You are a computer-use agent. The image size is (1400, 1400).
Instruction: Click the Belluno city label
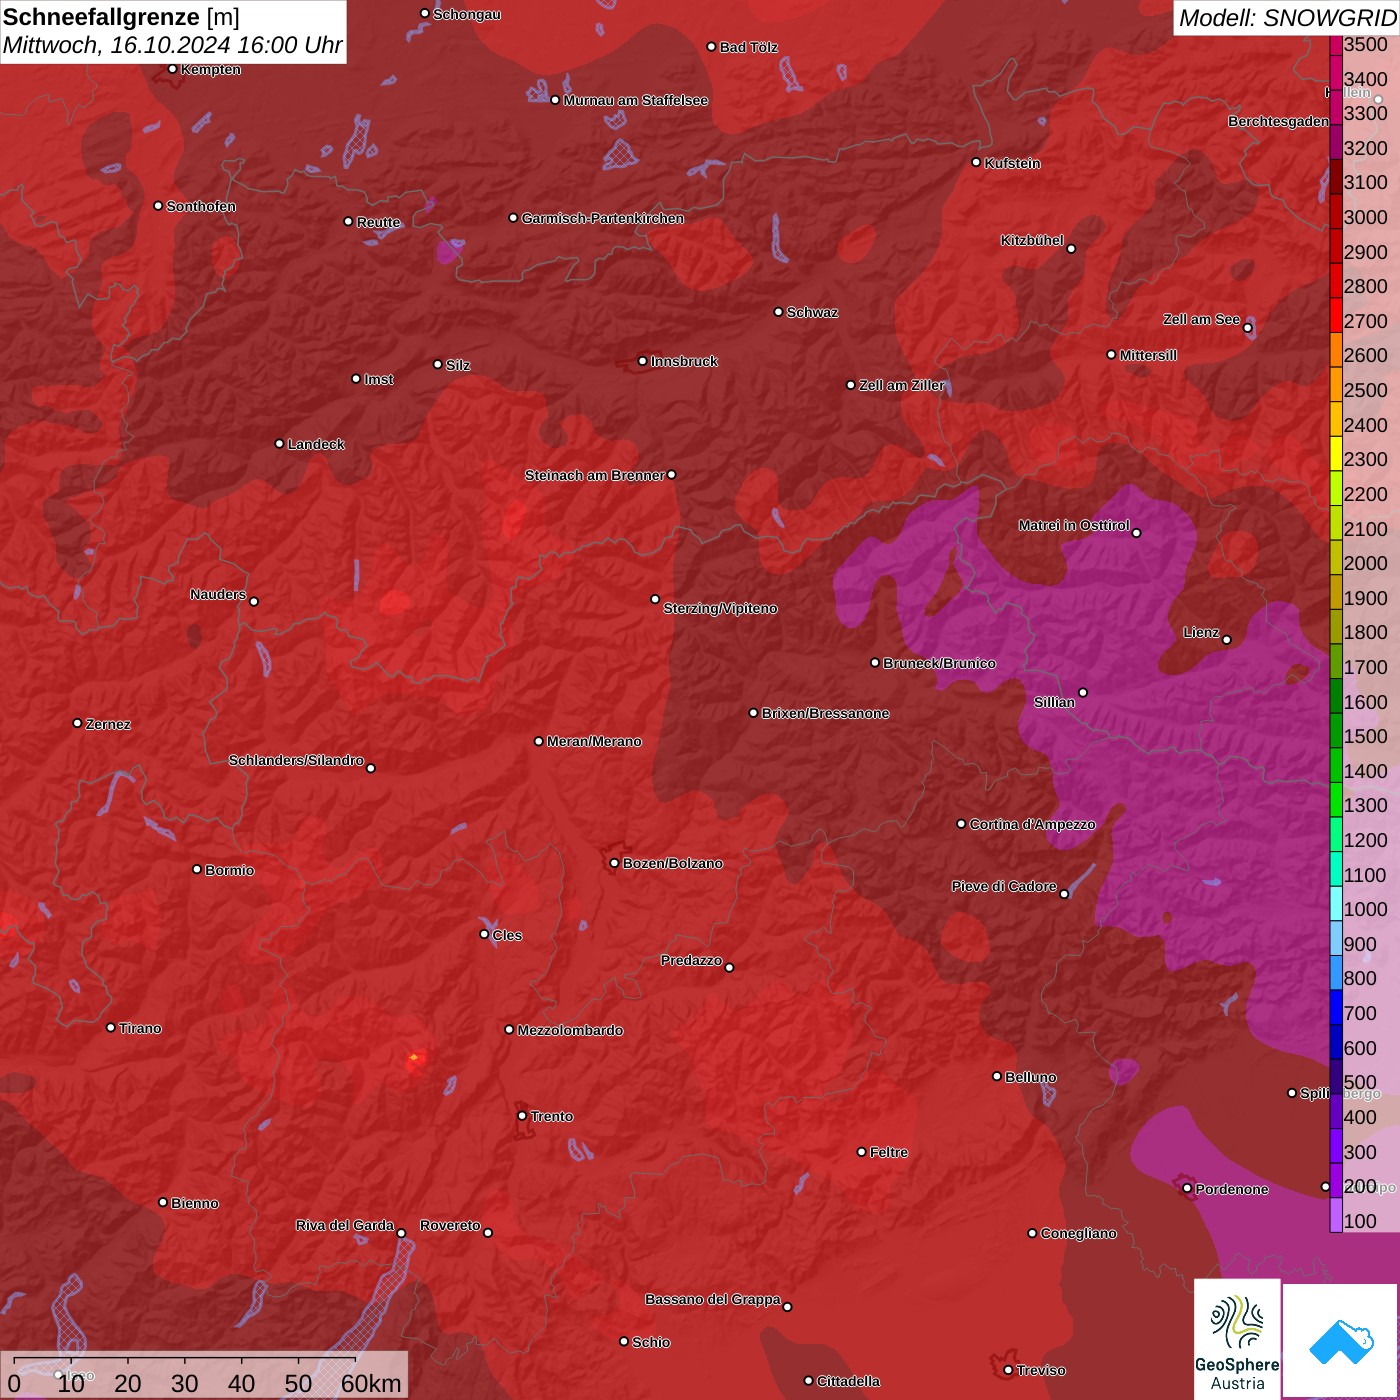pyautogui.click(x=1030, y=1077)
